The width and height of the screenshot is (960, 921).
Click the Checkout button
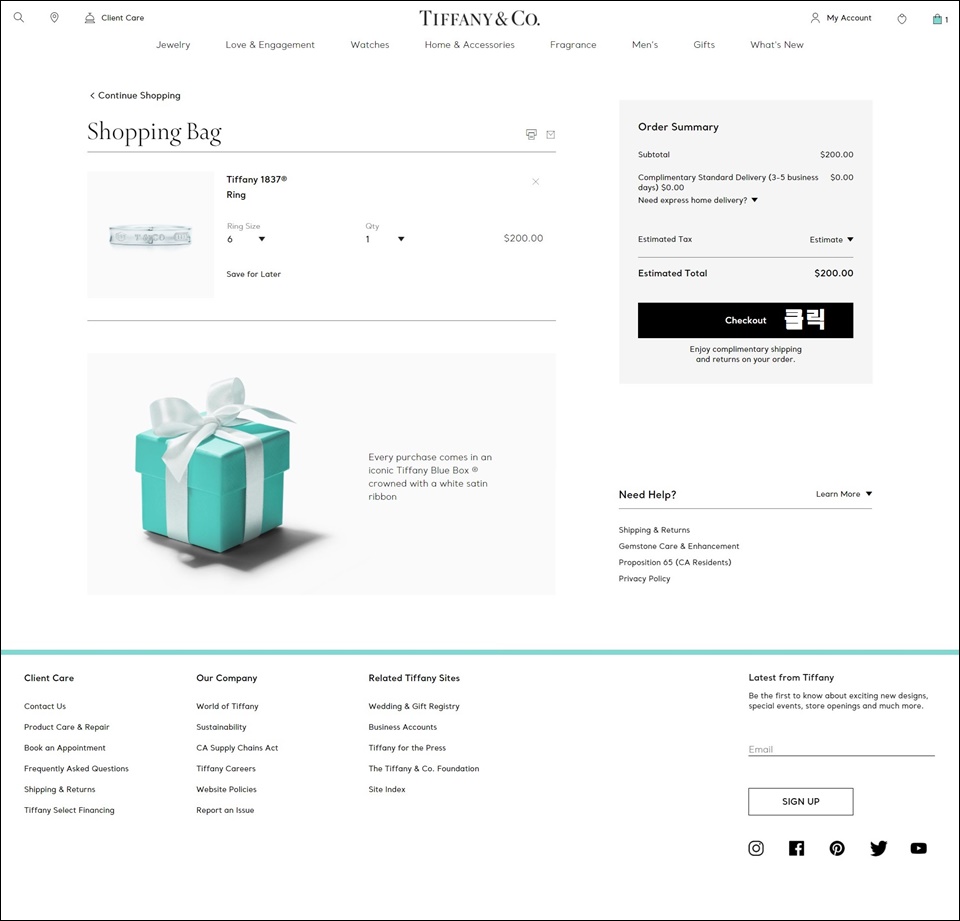746,320
